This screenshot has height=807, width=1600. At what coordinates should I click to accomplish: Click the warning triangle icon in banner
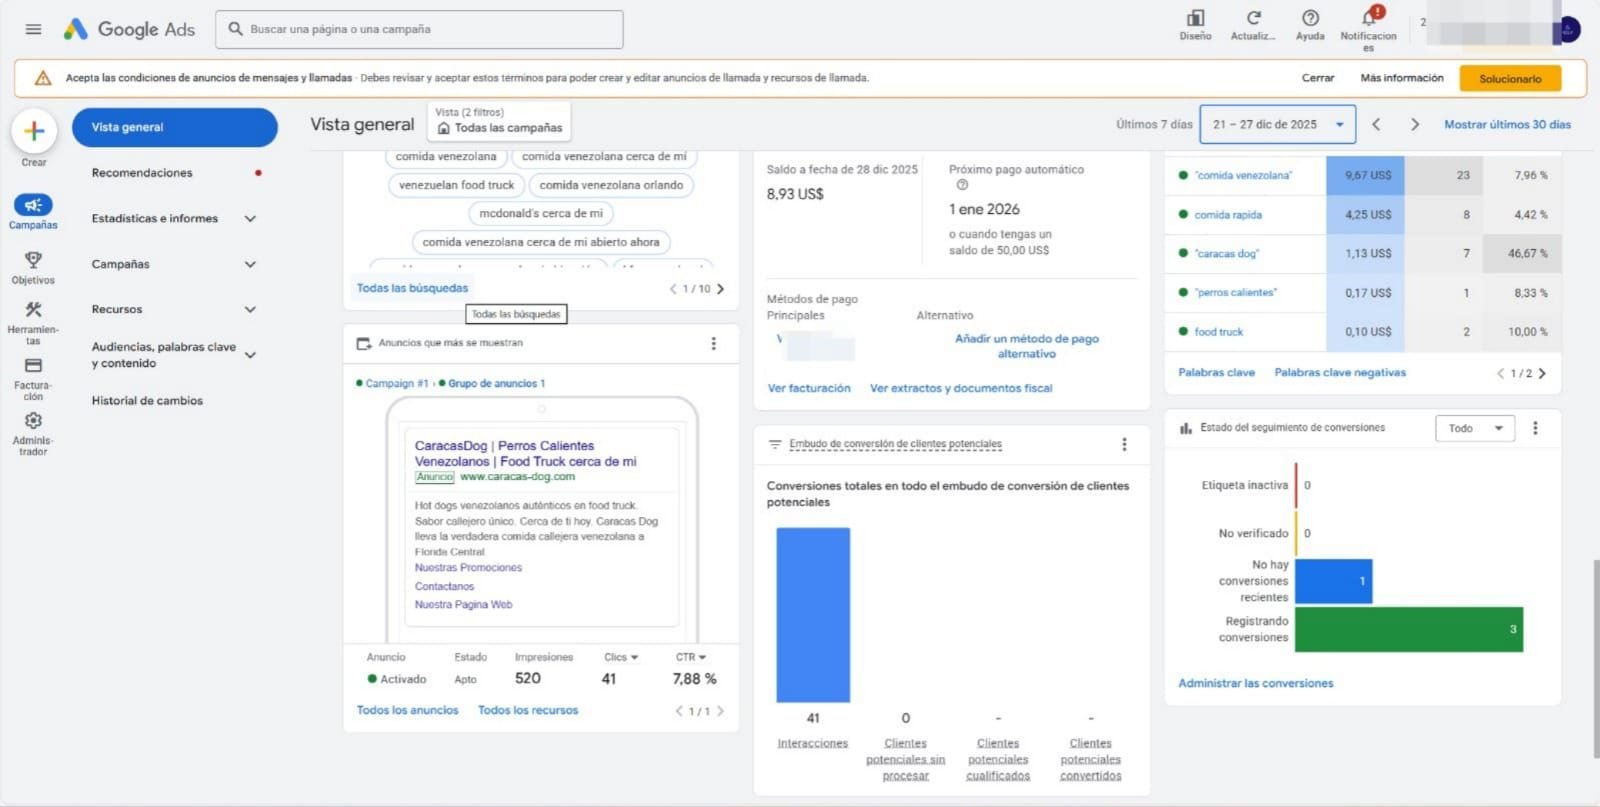pyautogui.click(x=43, y=78)
